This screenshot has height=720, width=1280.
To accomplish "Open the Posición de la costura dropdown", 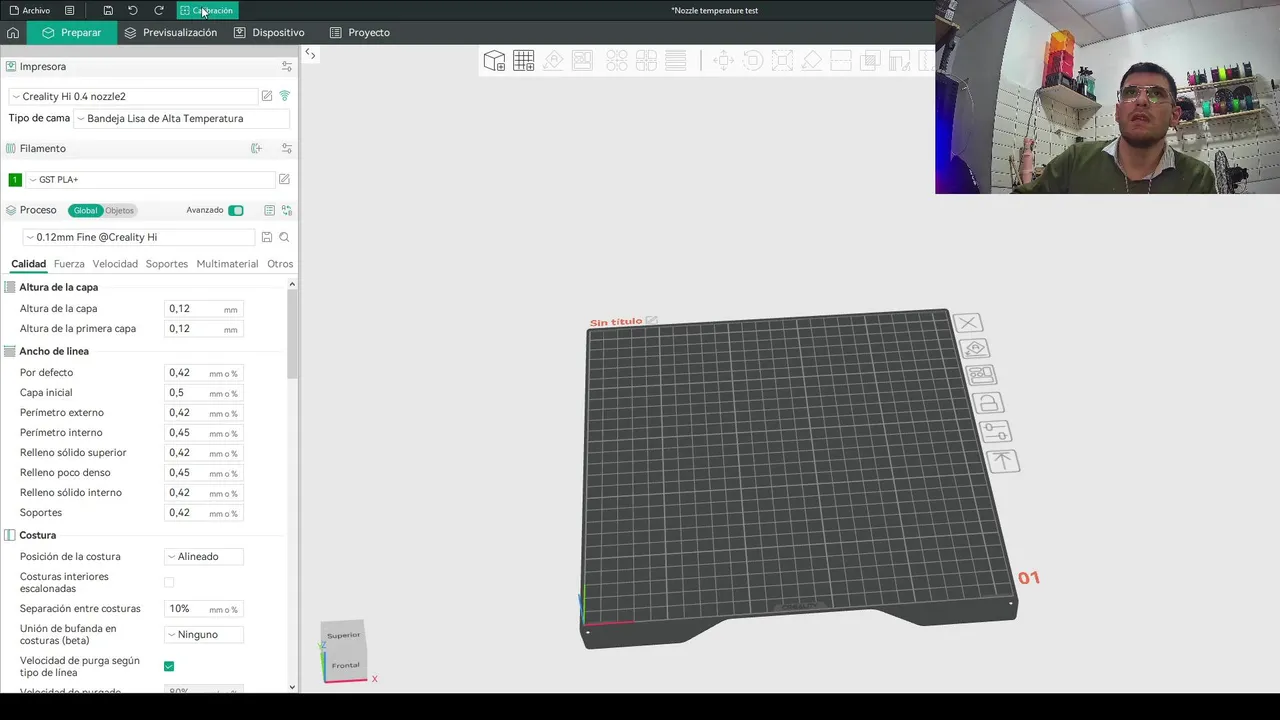I will (204, 556).
